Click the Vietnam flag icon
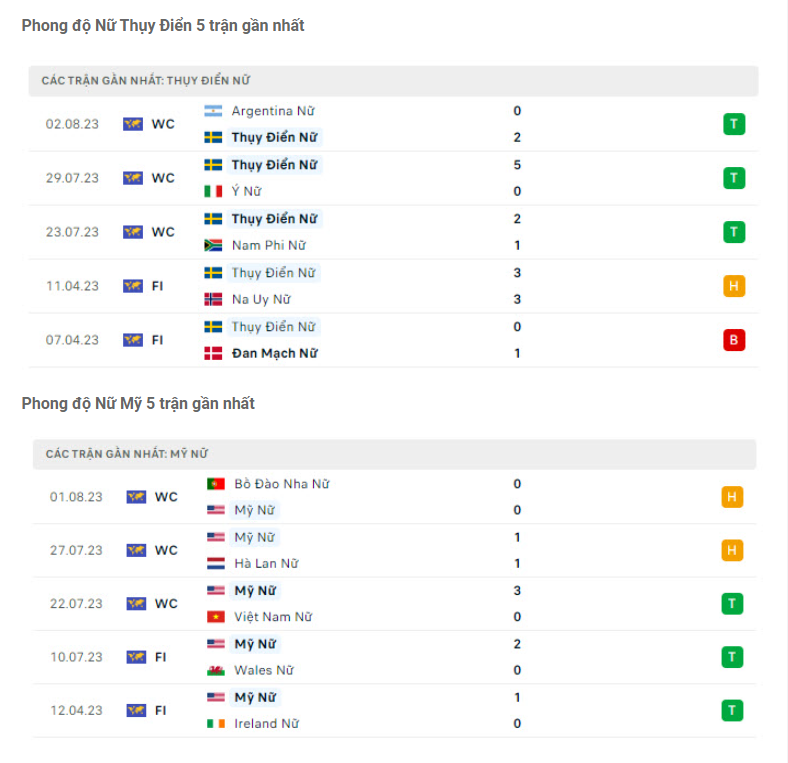 click(x=216, y=617)
